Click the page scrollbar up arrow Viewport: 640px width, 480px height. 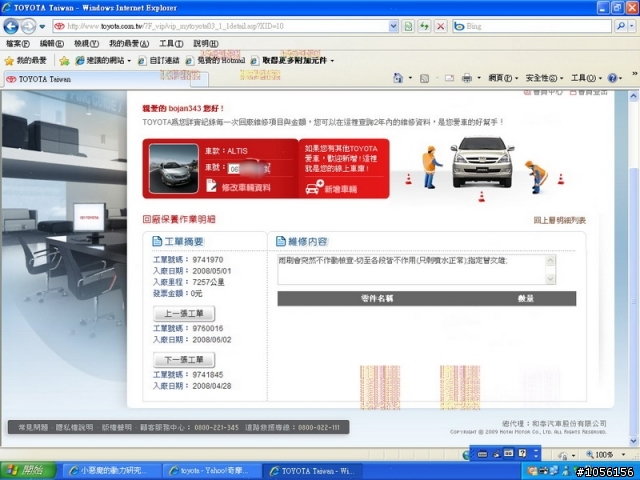pyautogui.click(x=633, y=96)
